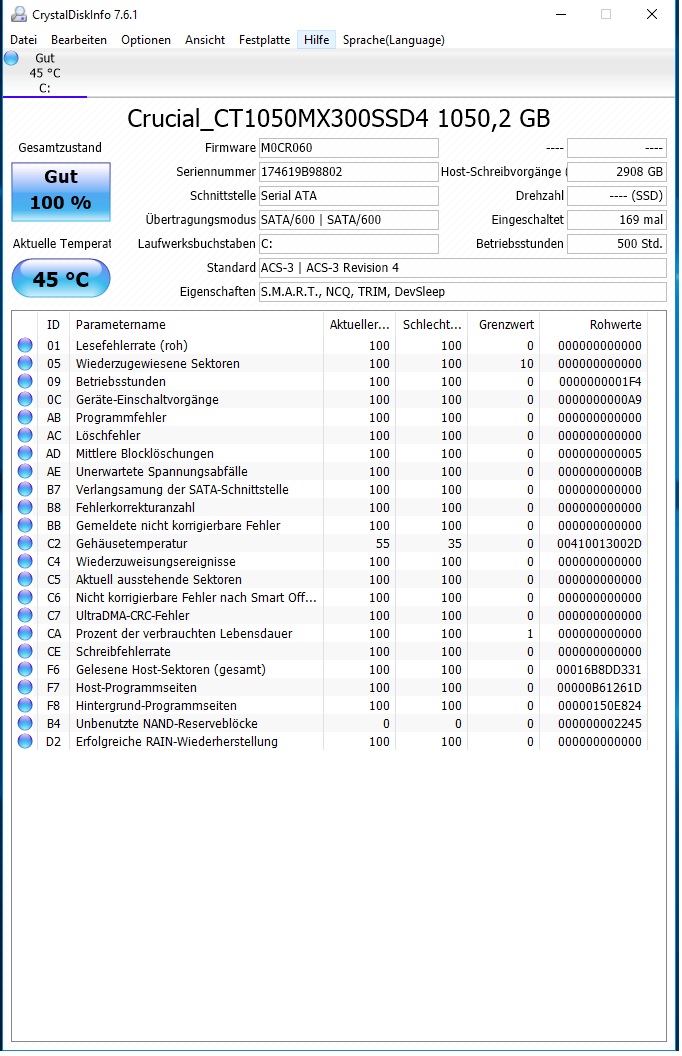Click the Laufwerksbuchstaben field C:
Viewport: 682px width, 1056px height.
click(349, 244)
